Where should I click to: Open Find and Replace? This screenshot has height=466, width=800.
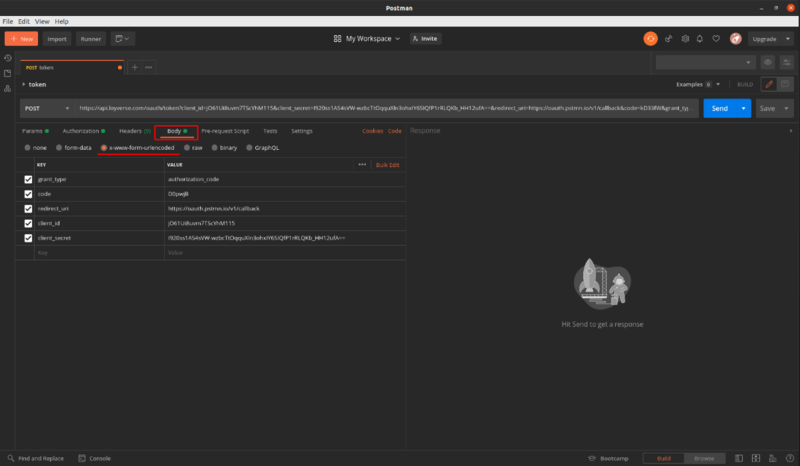pyautogui.click(x=35, y=458)
